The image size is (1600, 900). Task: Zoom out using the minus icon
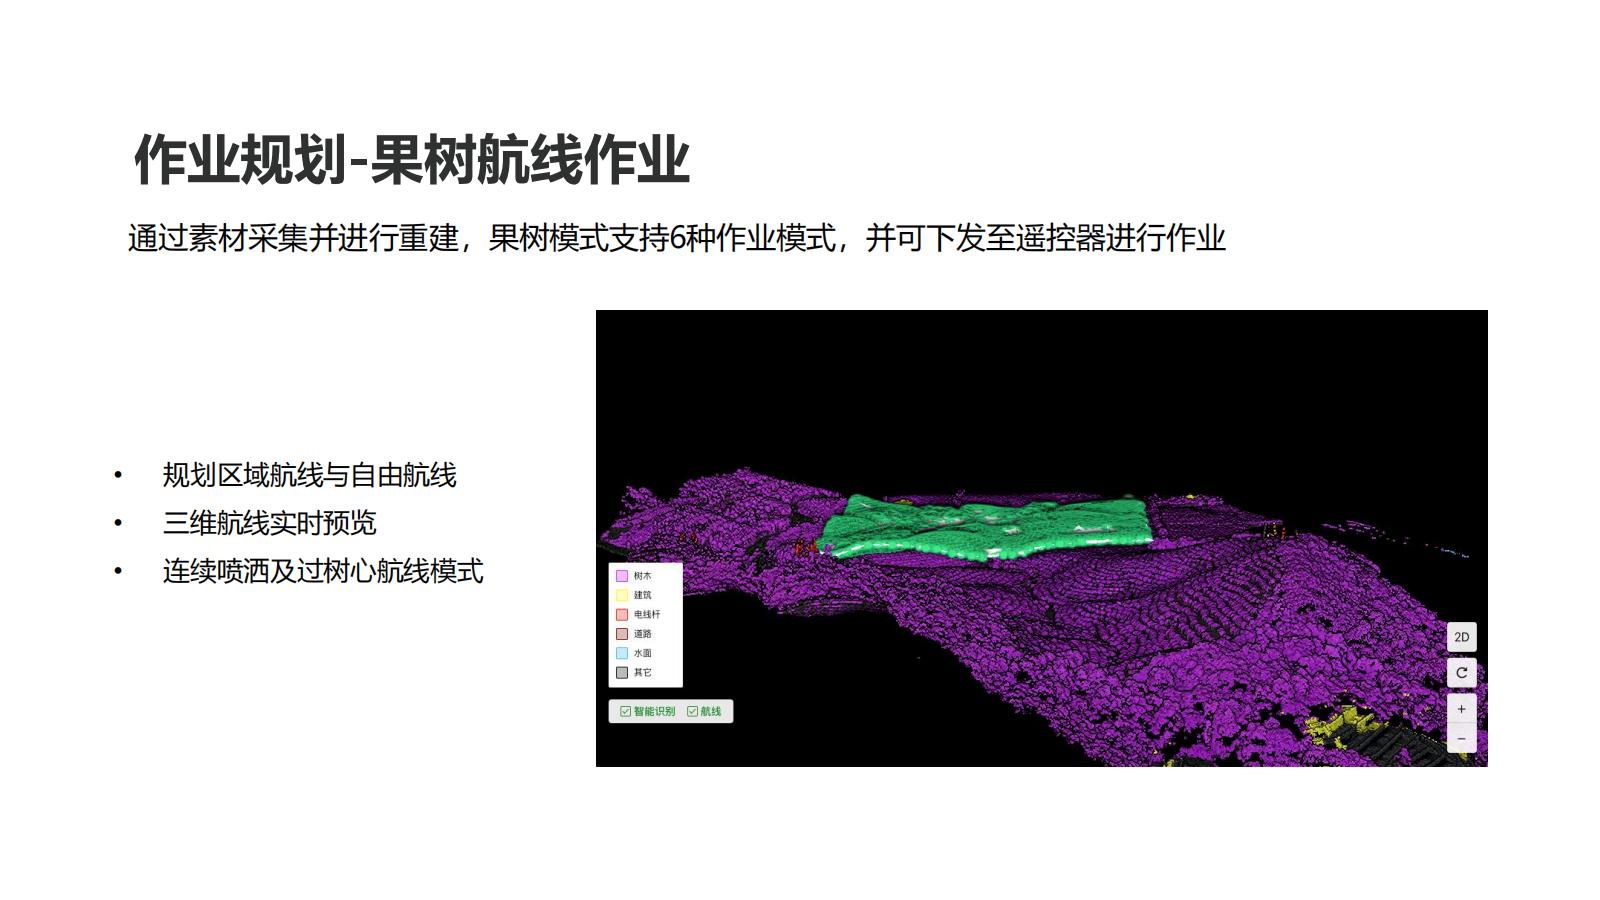click(x=1462, y=738)
